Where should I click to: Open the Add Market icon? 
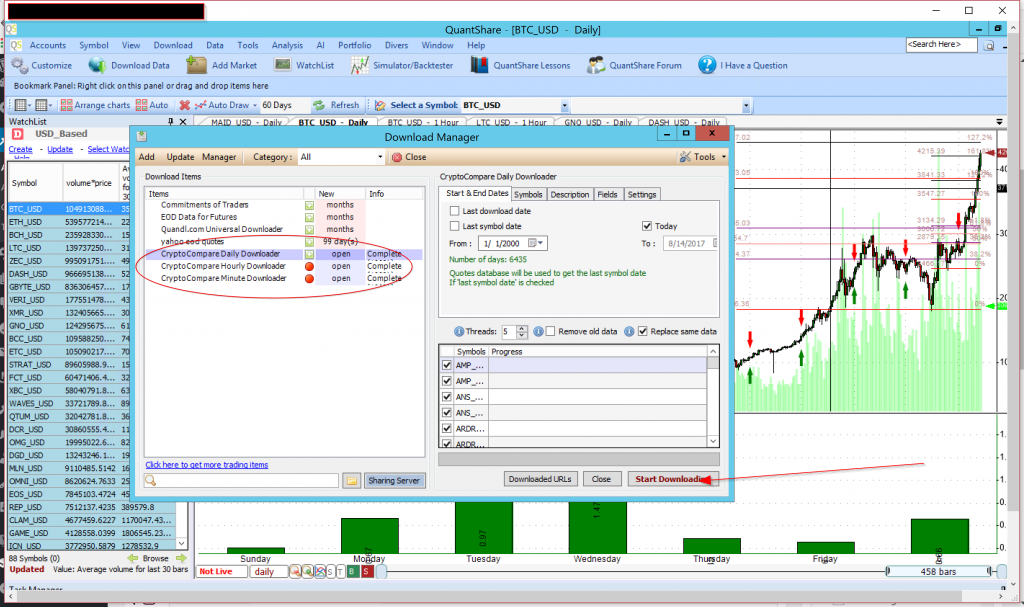click(x=197, y=65)
